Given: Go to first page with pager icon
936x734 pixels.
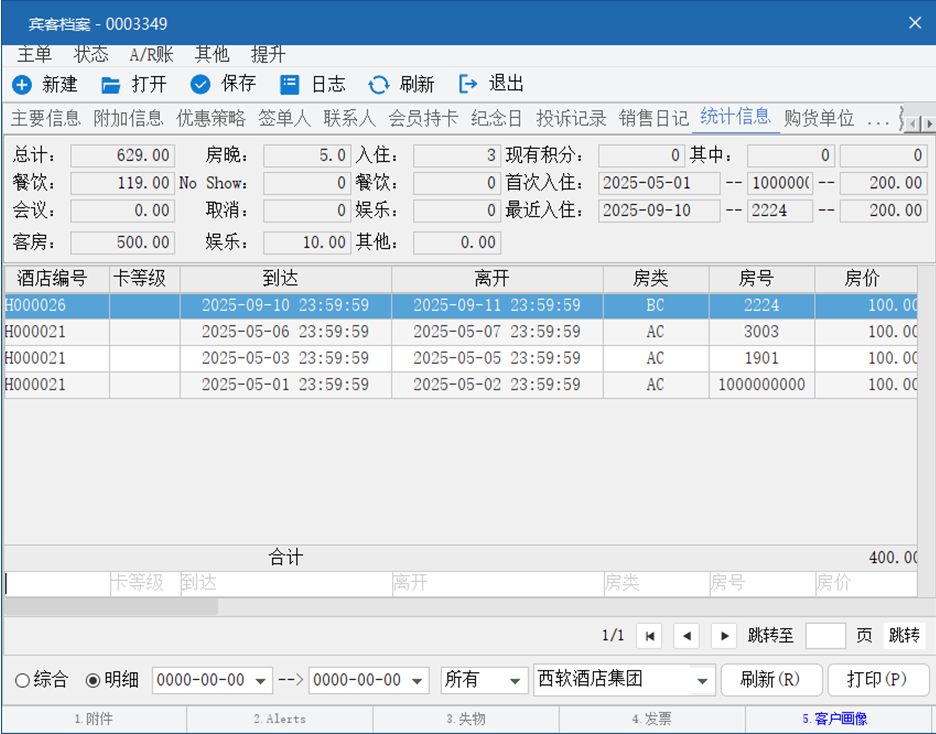Looking at the screenshot, I should [x=649, y=635].
